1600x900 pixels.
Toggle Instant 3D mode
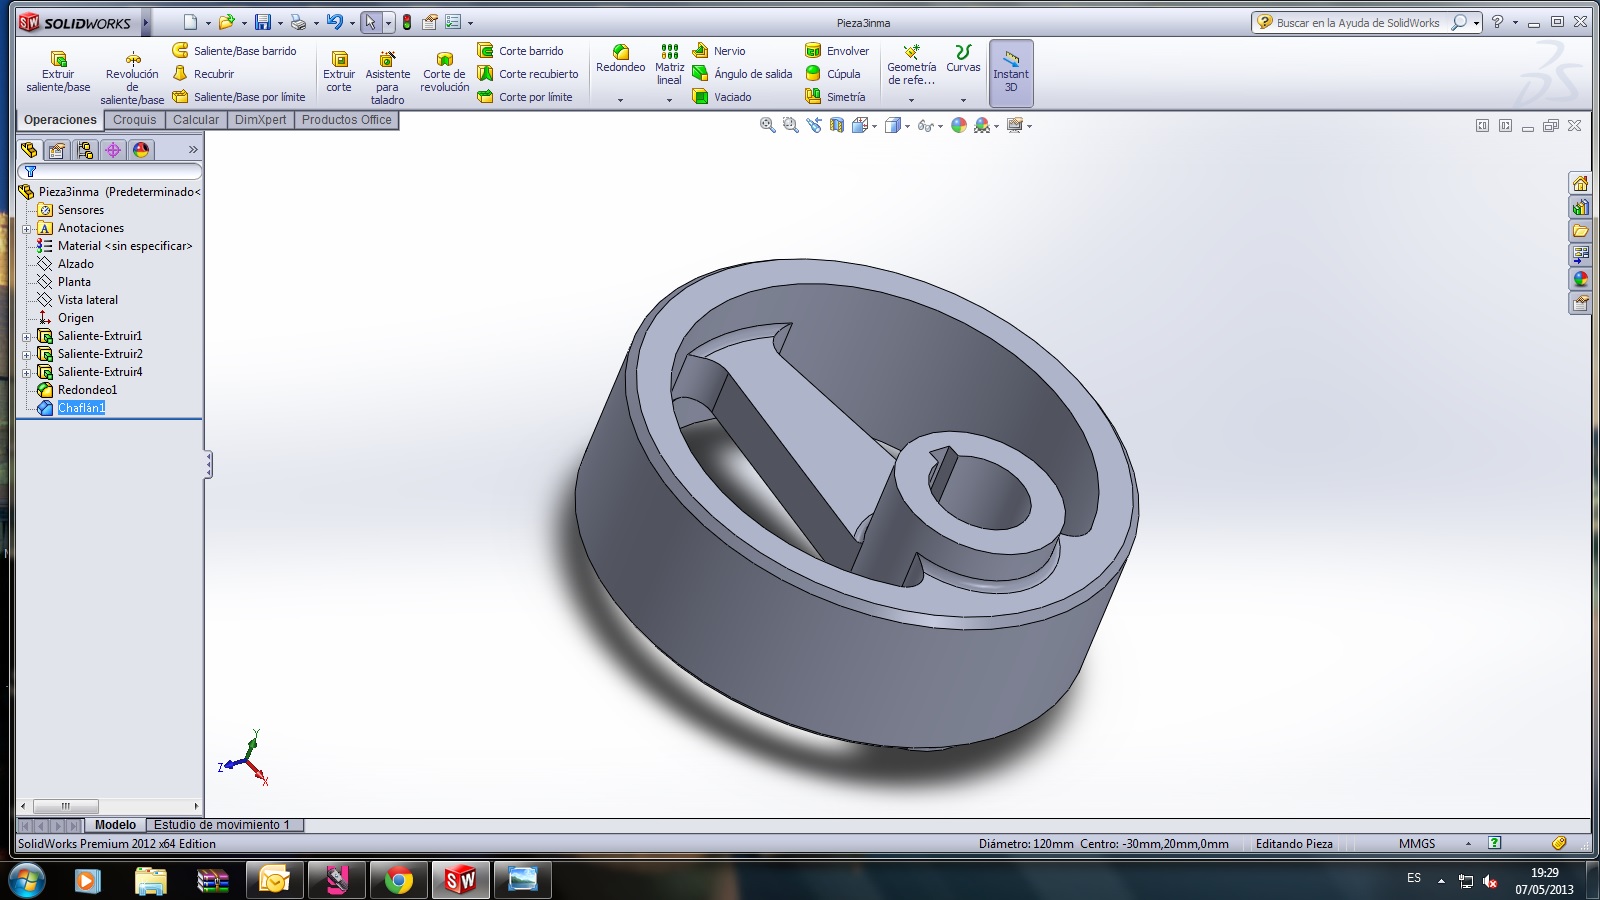pos(1011,72)
